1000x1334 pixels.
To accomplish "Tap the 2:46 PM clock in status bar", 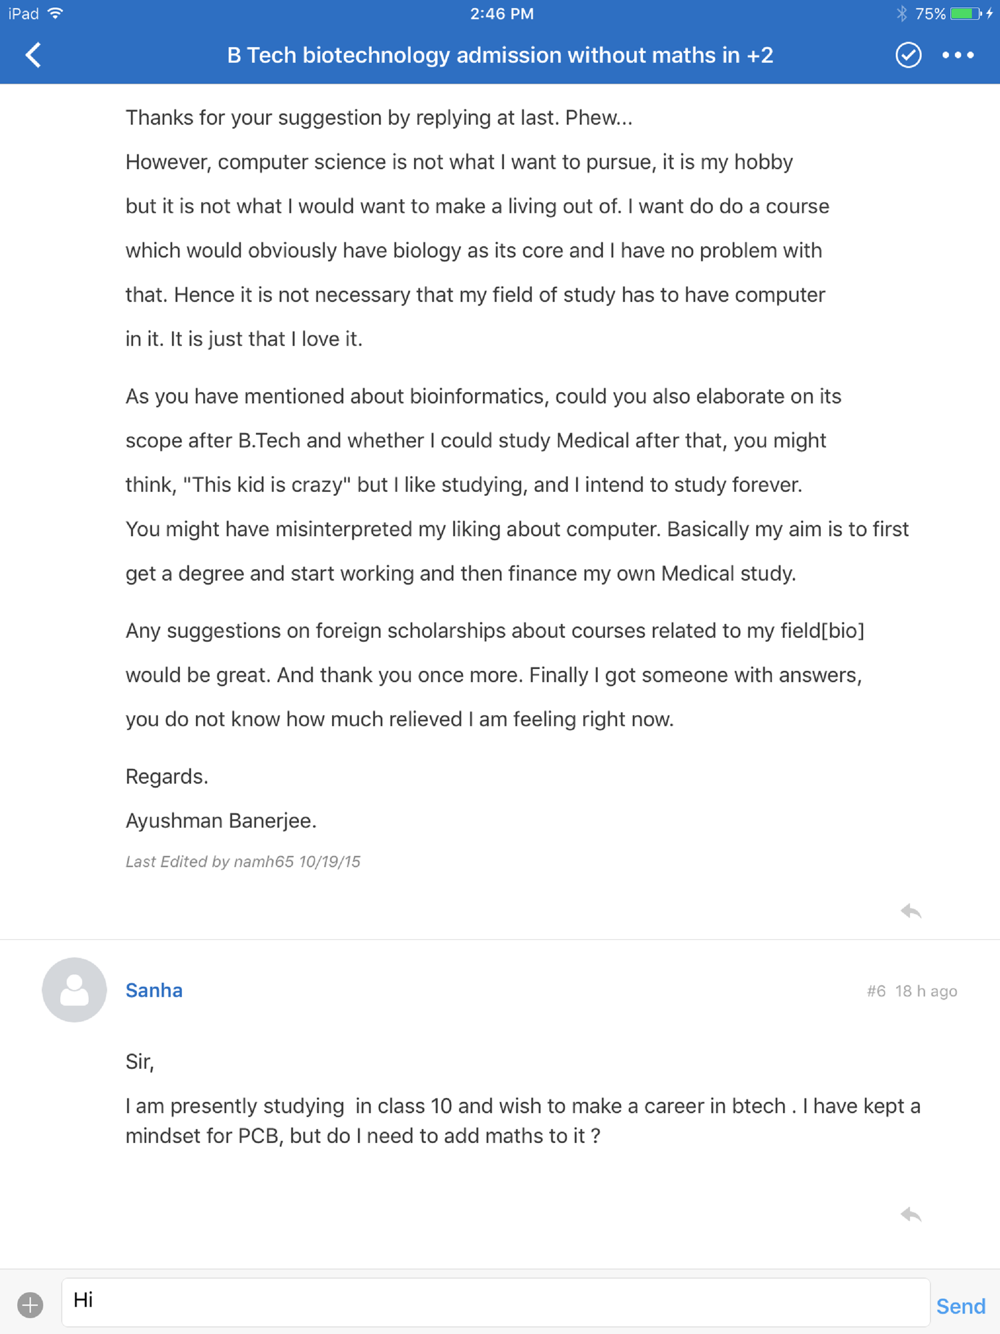I will 502,14.
